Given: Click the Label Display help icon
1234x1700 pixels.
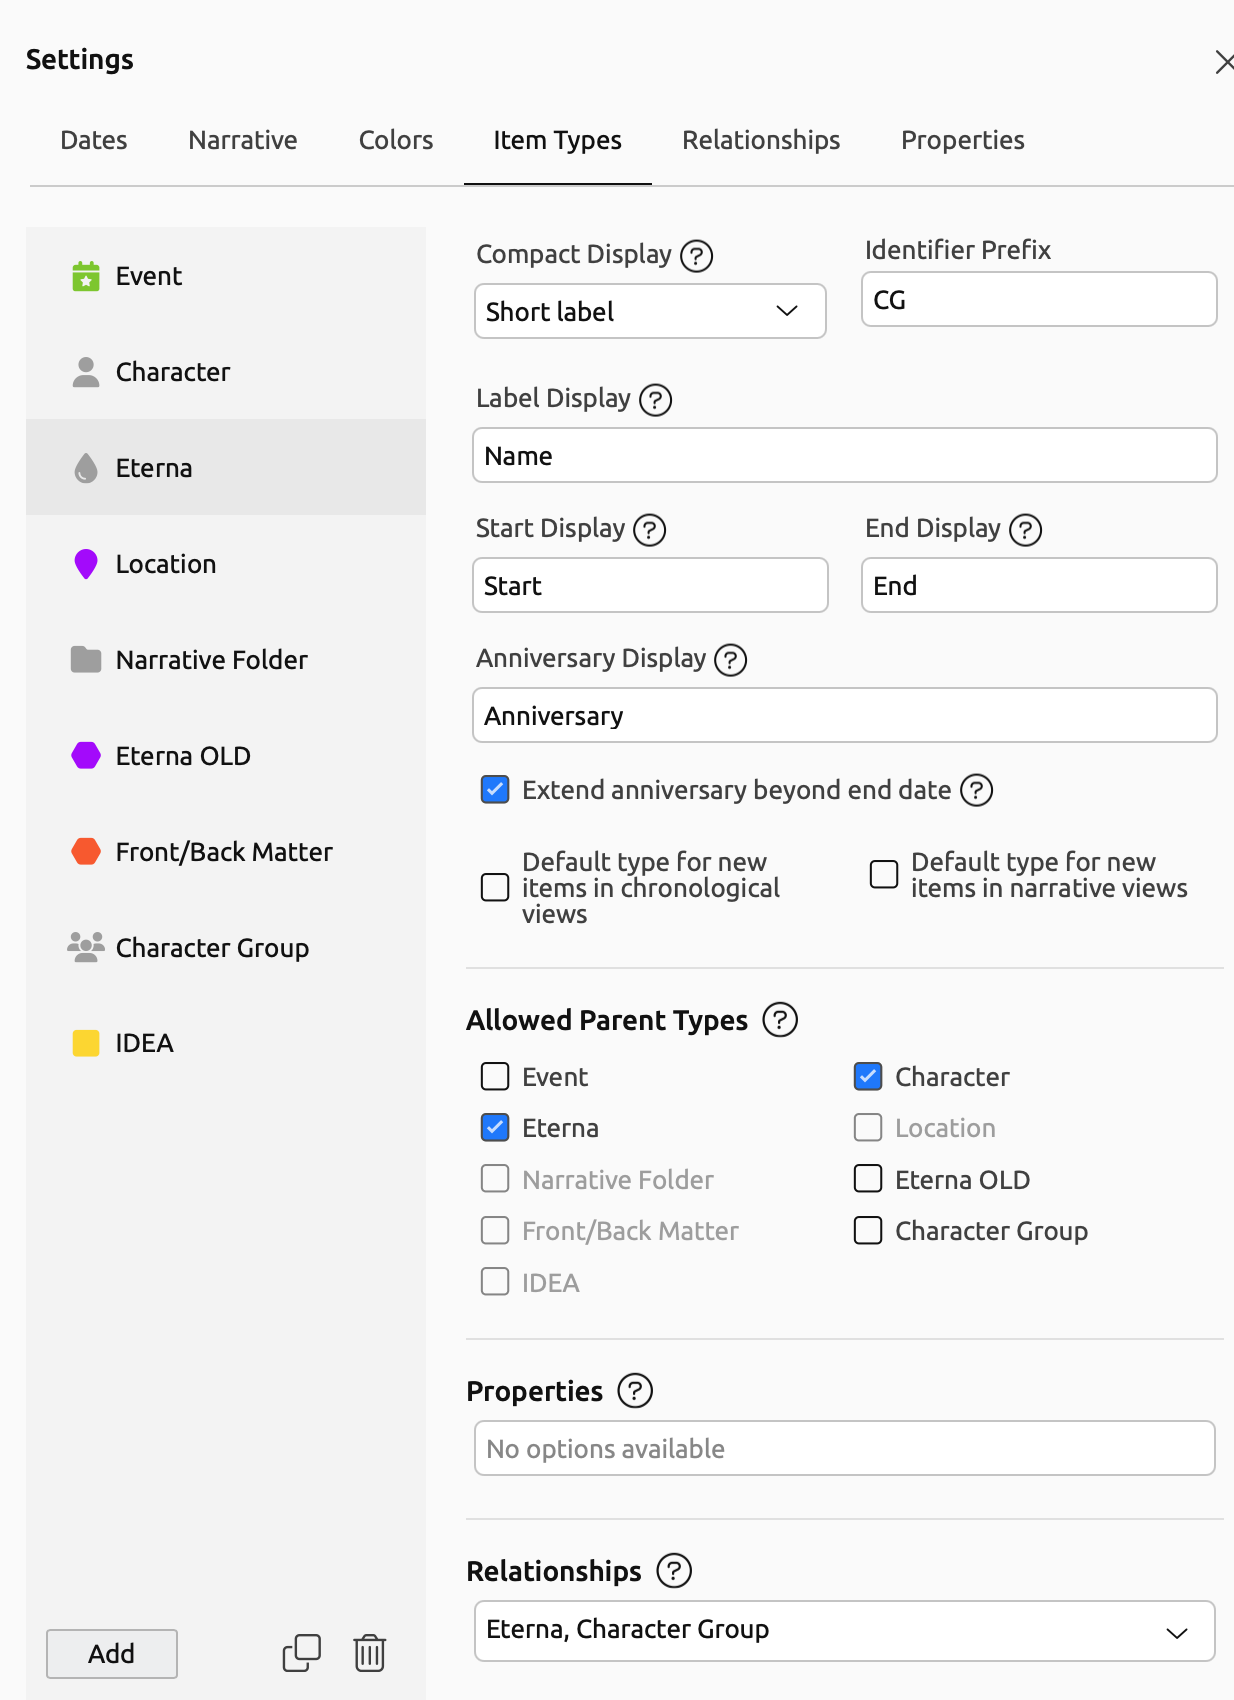Looking at the screenshot, I should (655, 400).
